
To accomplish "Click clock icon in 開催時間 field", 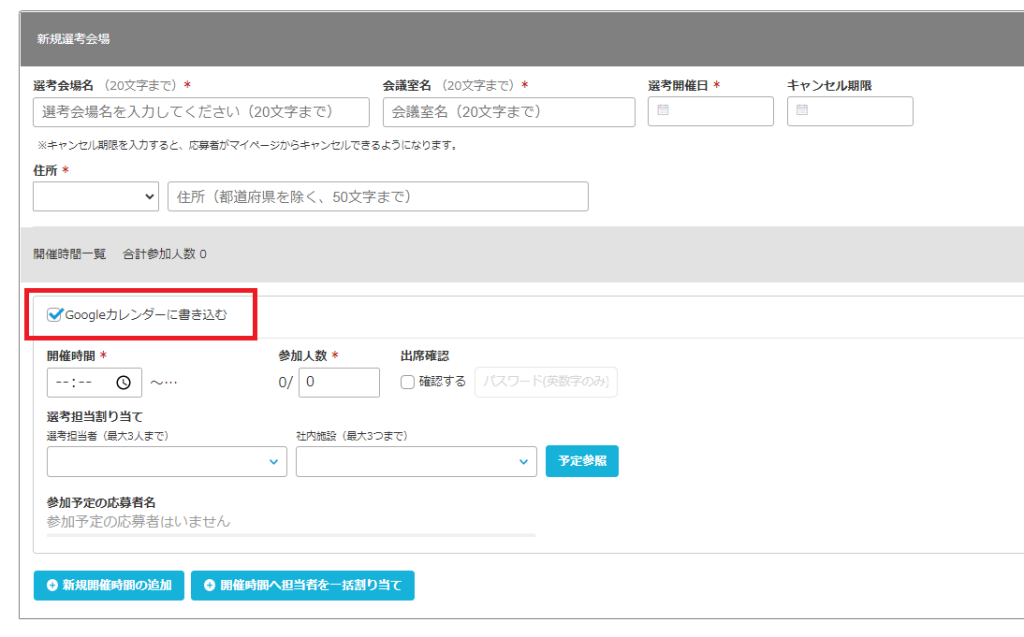I will click(123, 382).
